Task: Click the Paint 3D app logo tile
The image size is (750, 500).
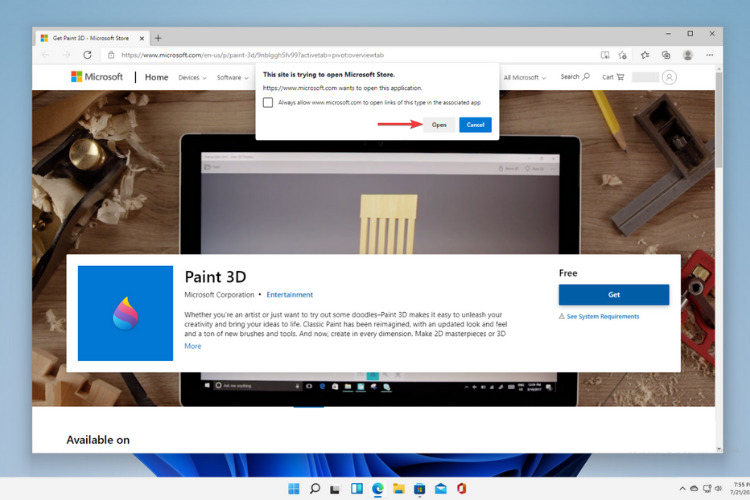Action: click(125, 313)
